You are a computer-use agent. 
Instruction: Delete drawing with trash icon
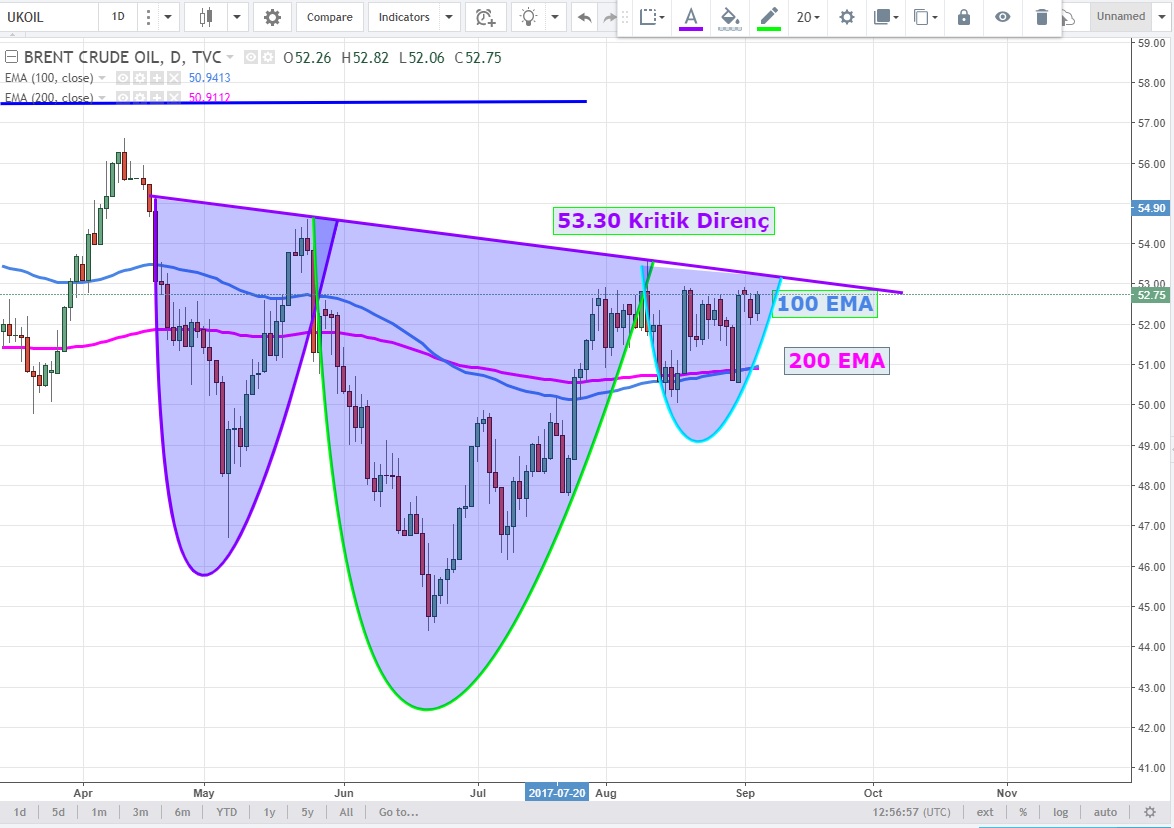(1042, 17)
